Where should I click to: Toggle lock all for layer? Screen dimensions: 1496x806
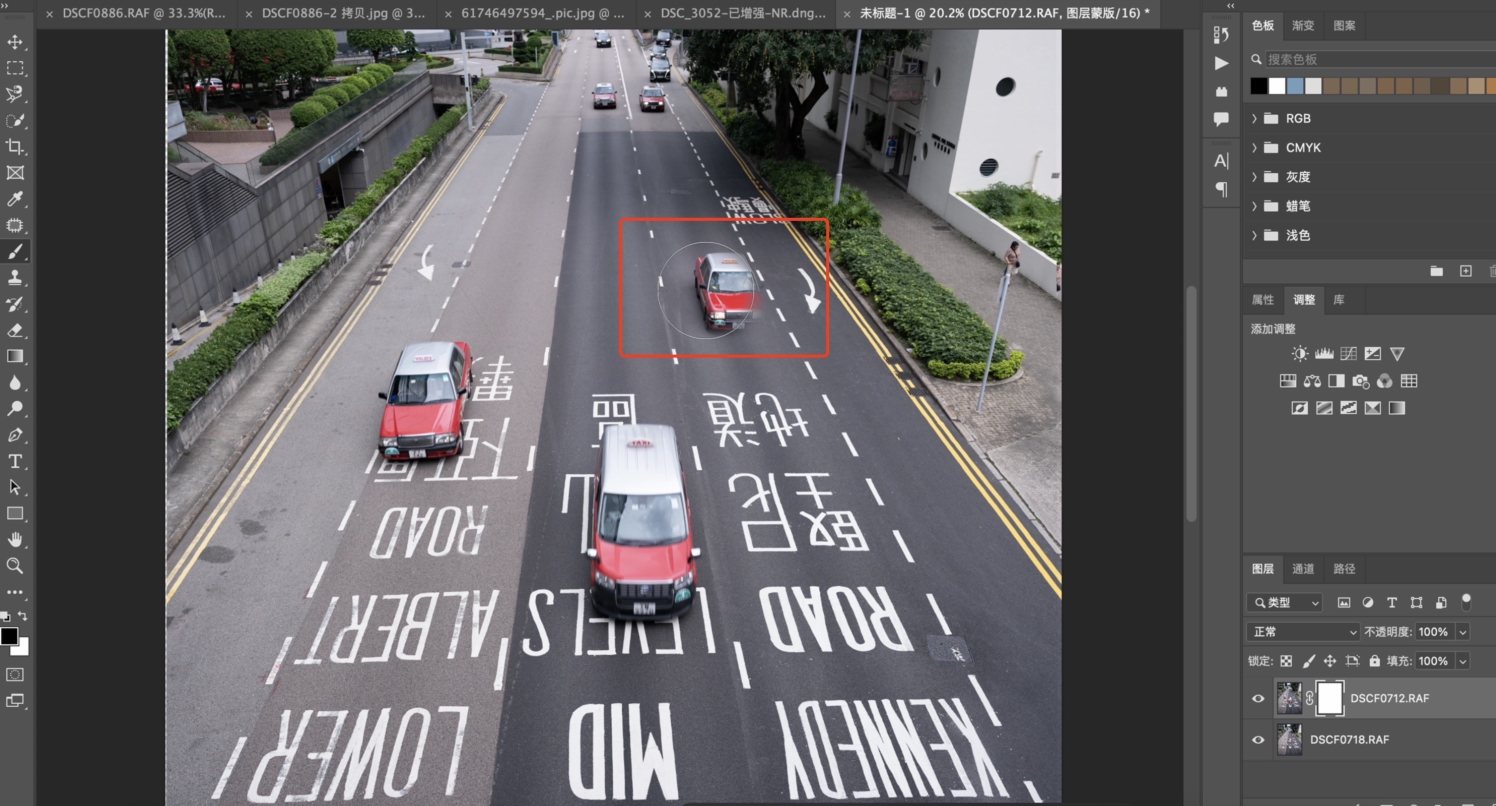[1374, 661]
